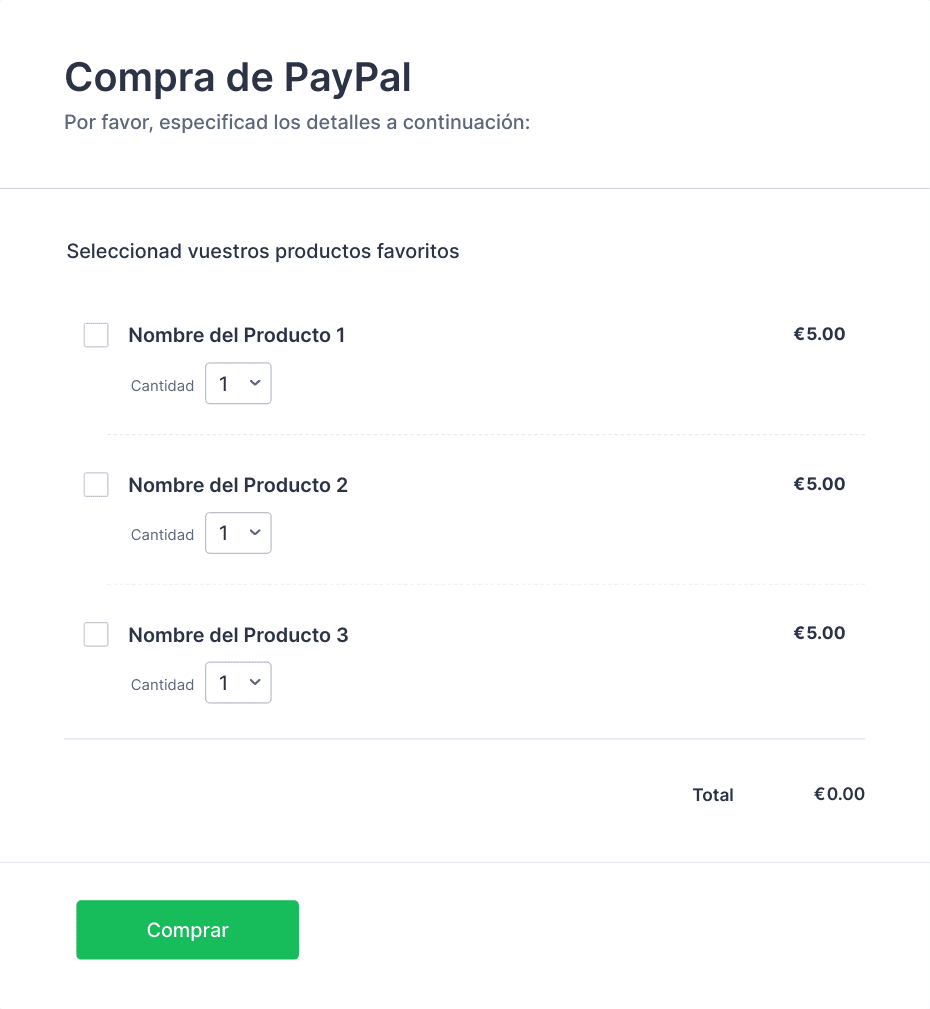
Task: Click the chevron arrow in Producto 3 quantity
Action: [255, 682]
